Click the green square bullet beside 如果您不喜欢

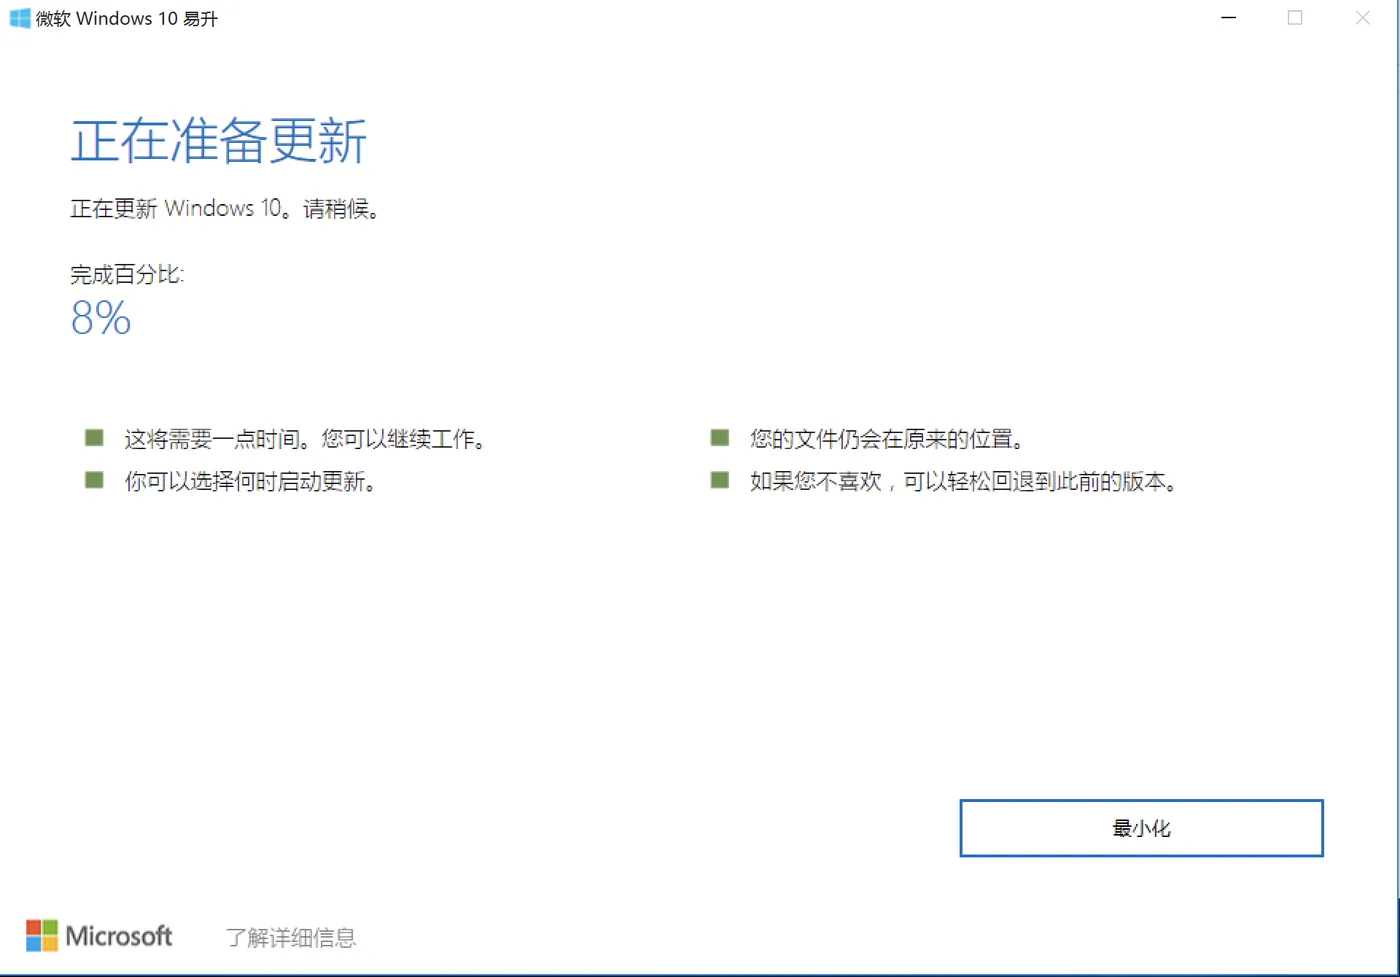coord(718,479)
